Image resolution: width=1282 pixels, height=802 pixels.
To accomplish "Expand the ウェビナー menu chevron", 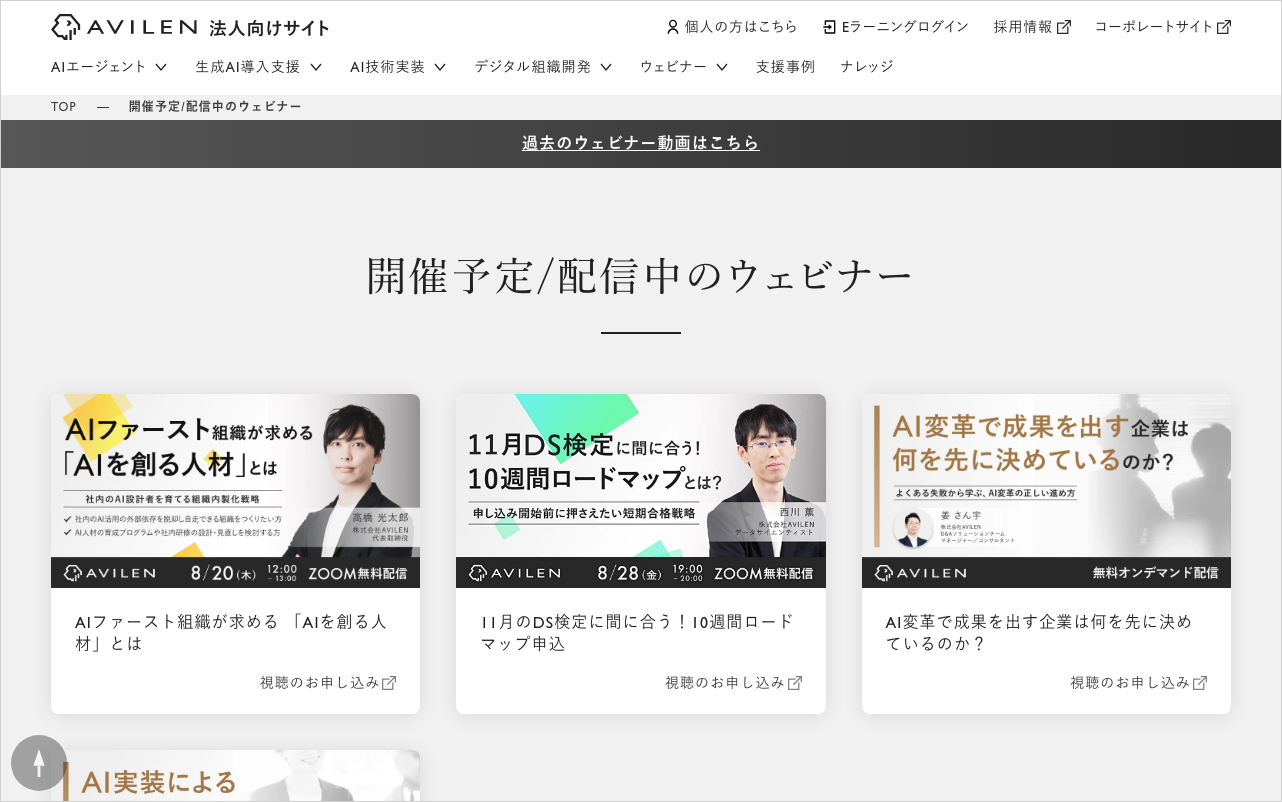I will [x=722, y=67].
